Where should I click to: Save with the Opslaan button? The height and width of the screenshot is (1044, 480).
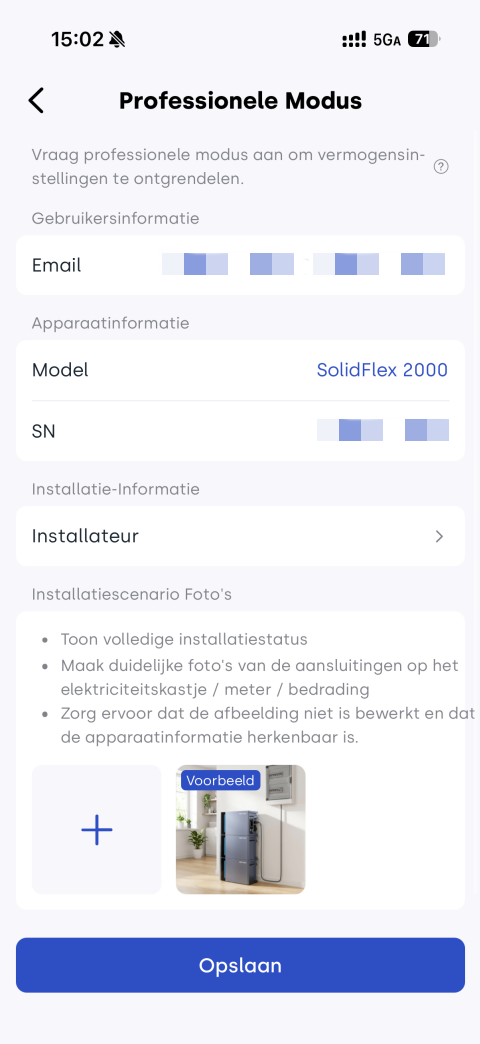coord(240,965)
